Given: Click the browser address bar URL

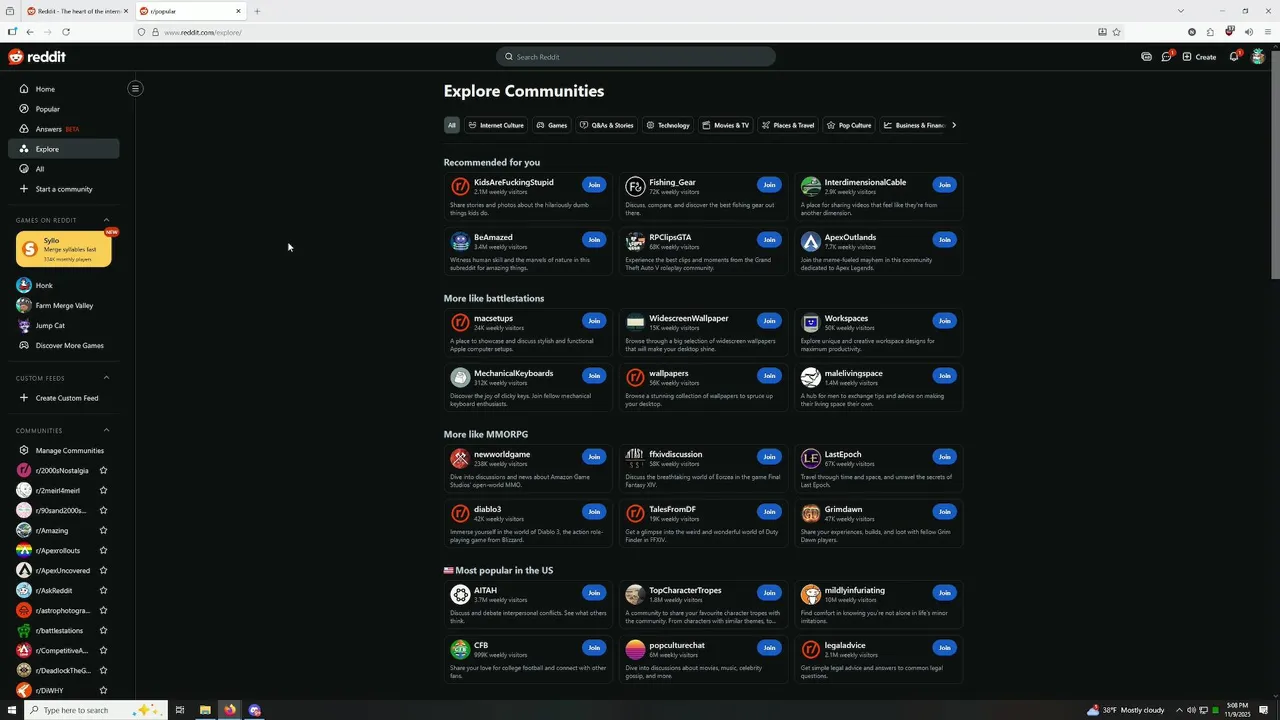Looking at the screenshot, I should 203,32.
